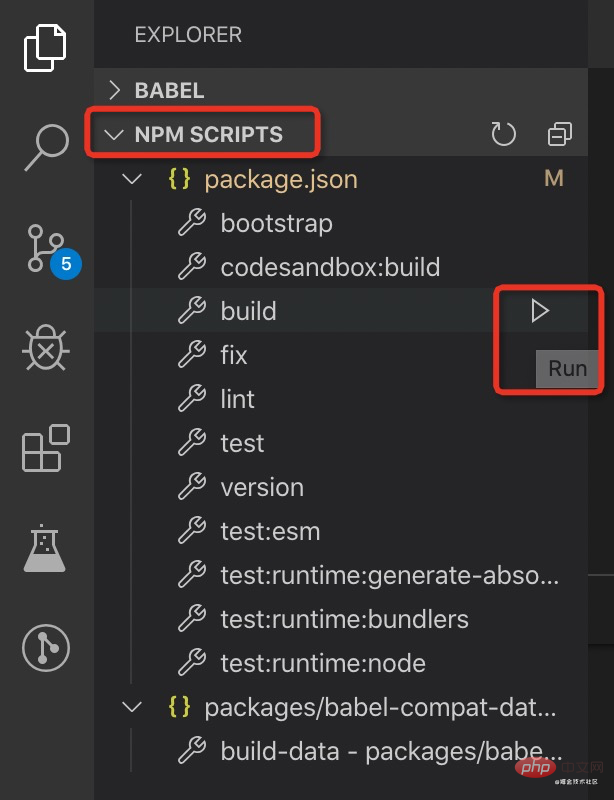Screen dimensions: 614x800
Task: Run the build script with play button
Action: point(540,311)
